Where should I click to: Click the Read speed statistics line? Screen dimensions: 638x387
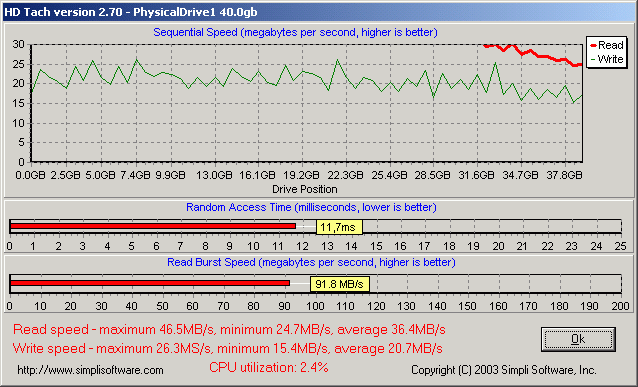(x=229, y=329)
